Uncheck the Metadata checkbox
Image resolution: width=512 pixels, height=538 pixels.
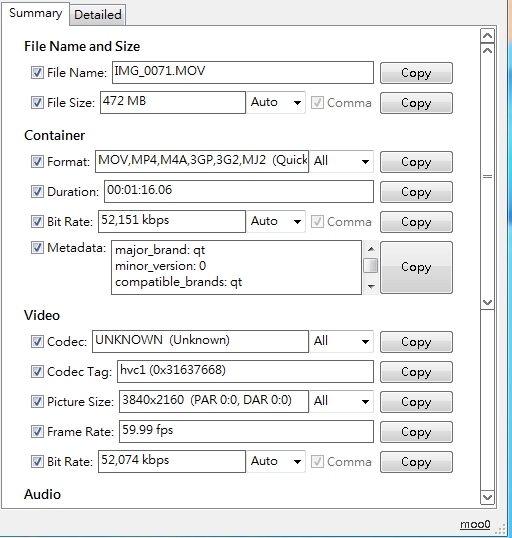pyautogui.click(x=37, y=247)
